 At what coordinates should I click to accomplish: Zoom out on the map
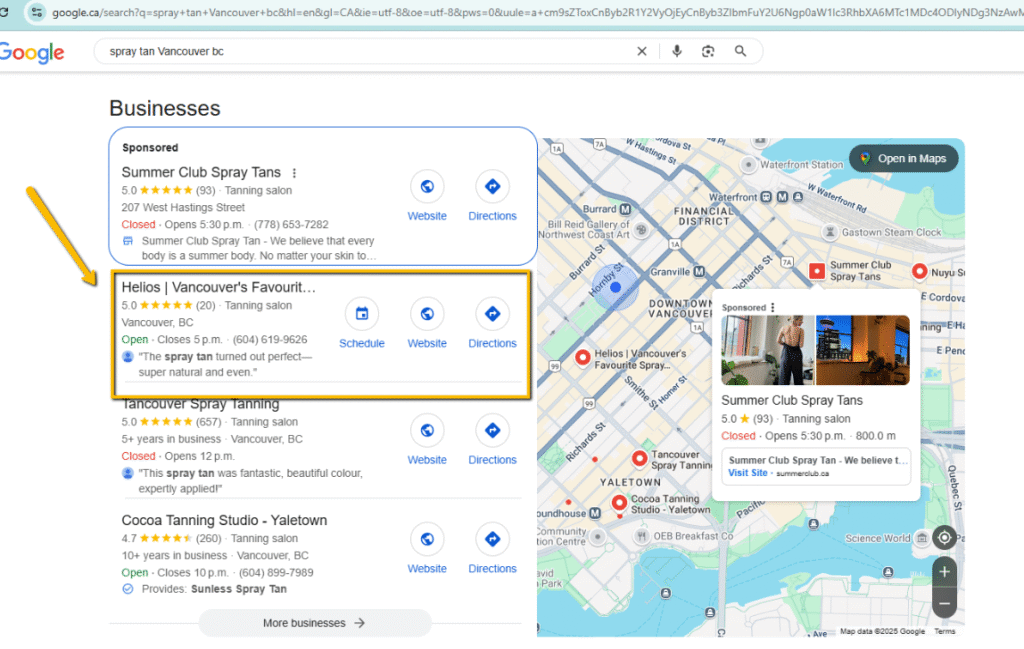(943, 603)
